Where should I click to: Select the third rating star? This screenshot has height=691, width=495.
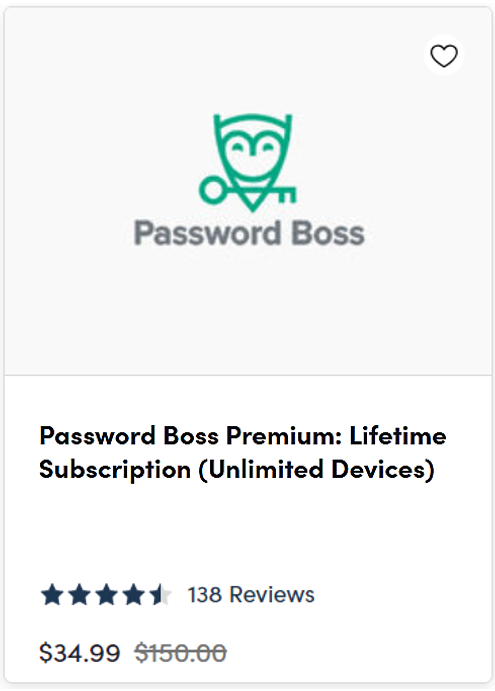106,594
